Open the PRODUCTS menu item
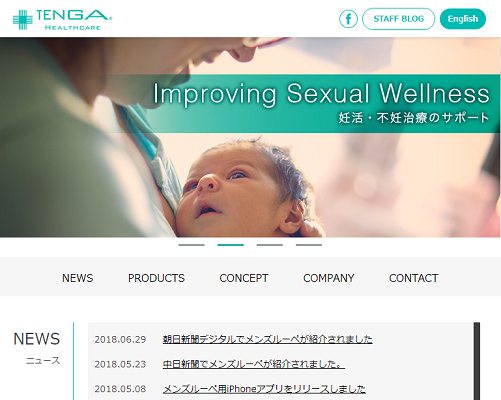Viewport: 501px width, 400px height. click(x=156, y=278)
